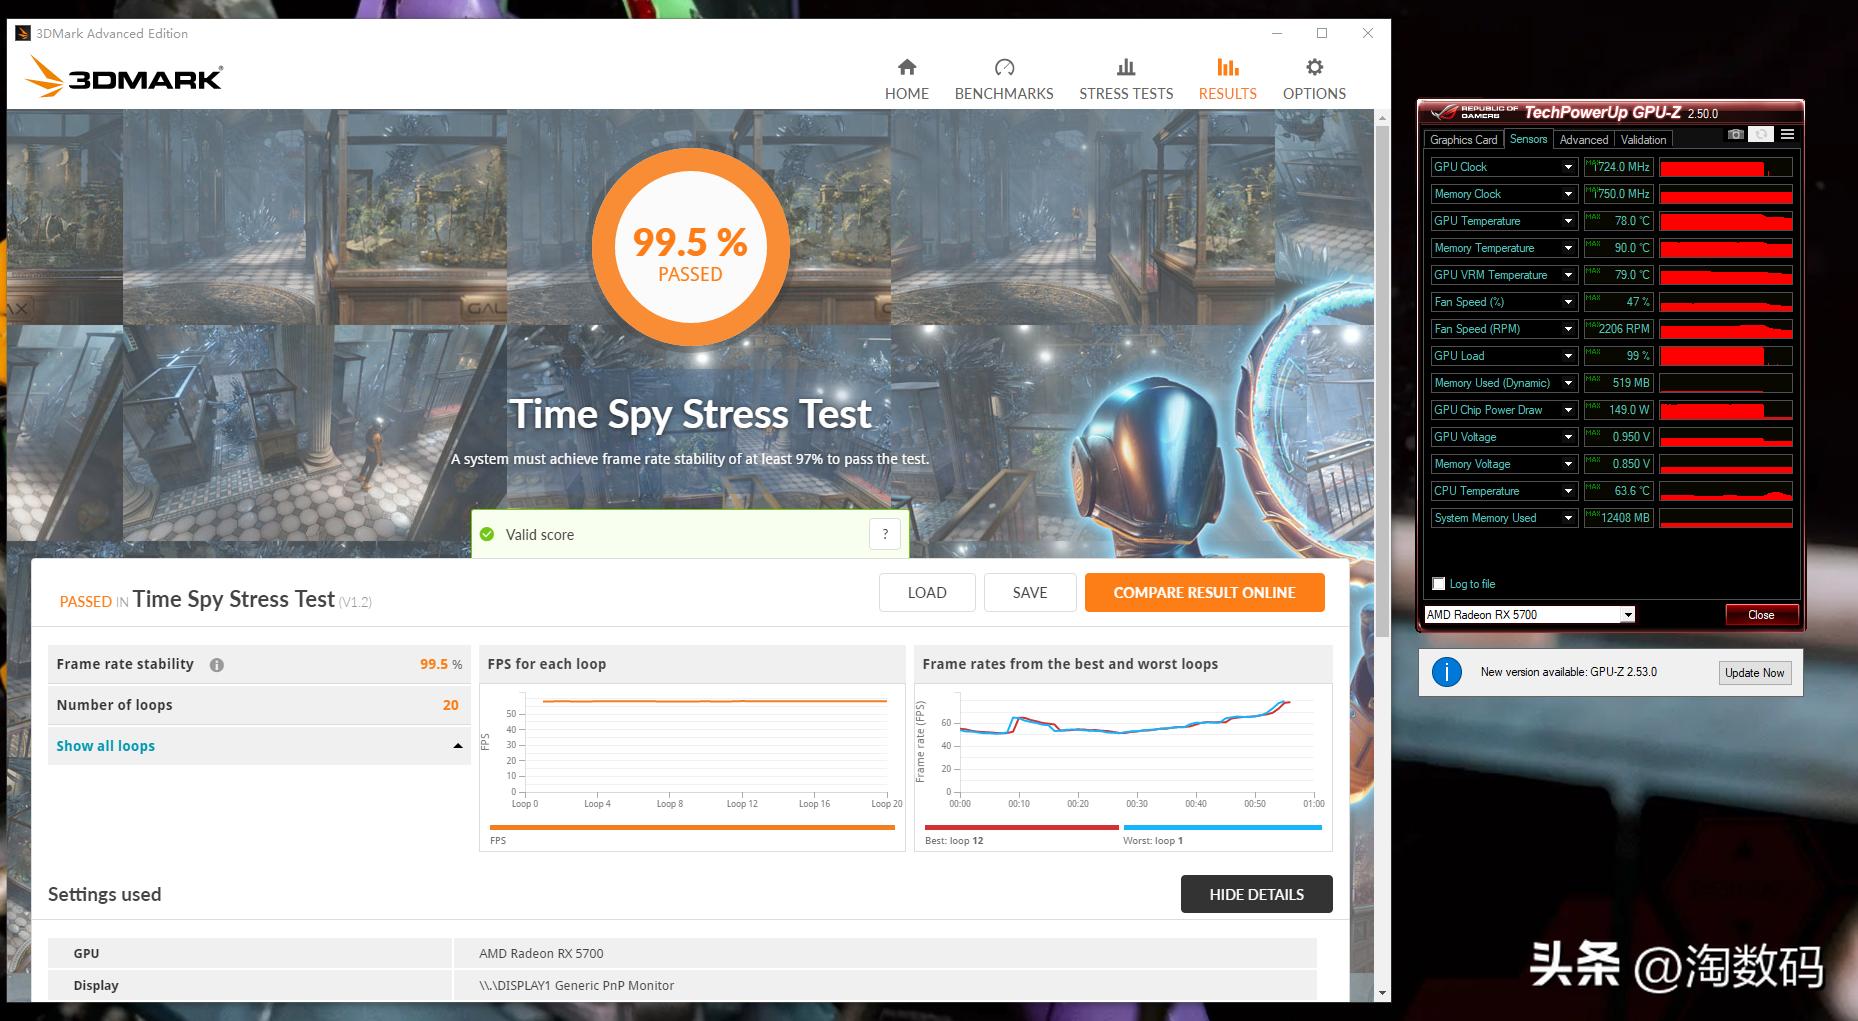The height and width of the screenshot is (1021, 1858).
Task: Click the FPS for each loop chart
Action: pos(692,767)
